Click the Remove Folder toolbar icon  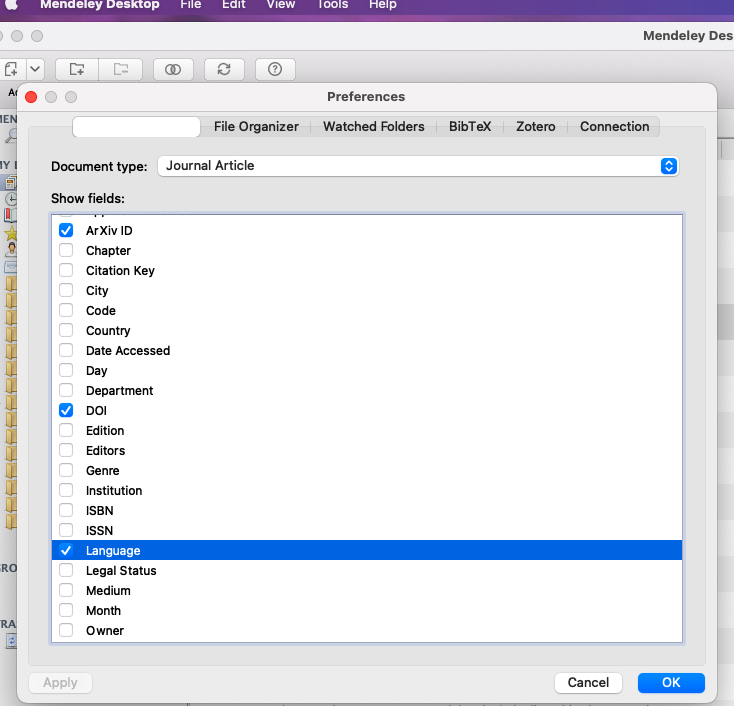click(x=121, y=69)
